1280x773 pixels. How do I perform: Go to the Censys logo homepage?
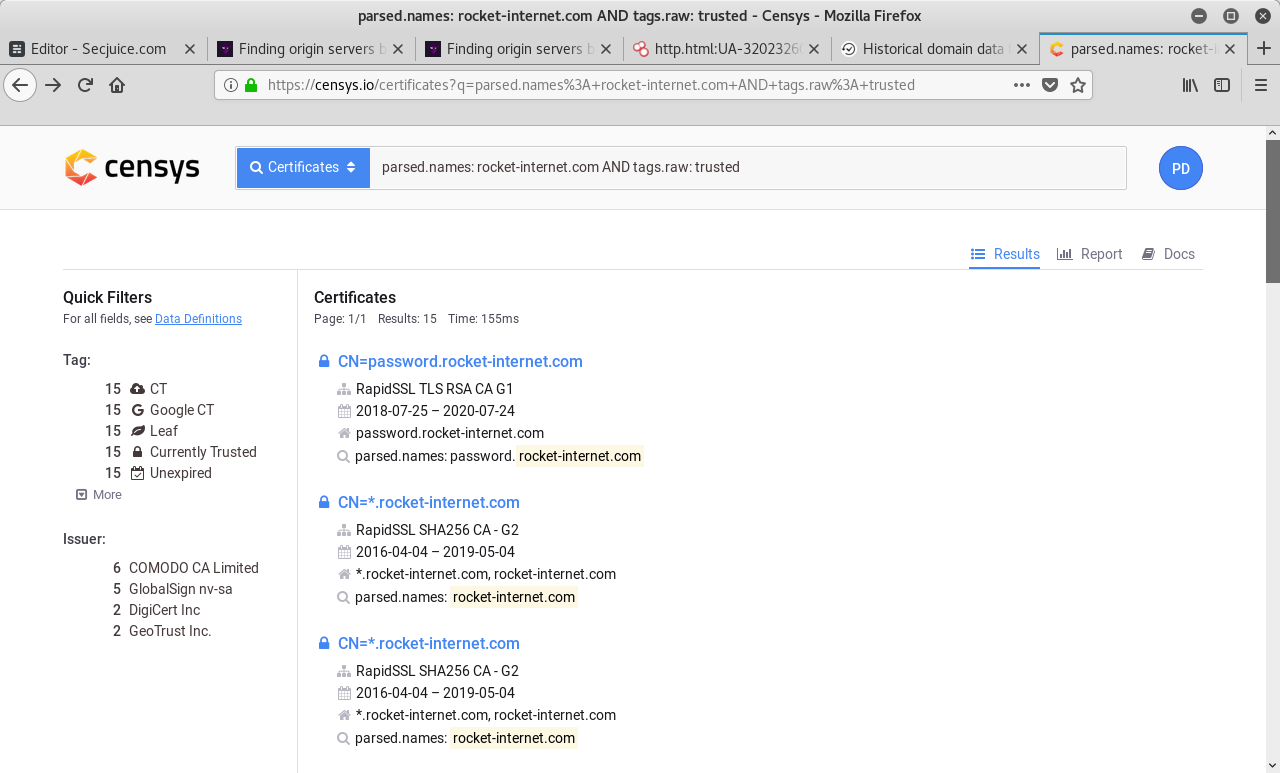coord(132,168)
